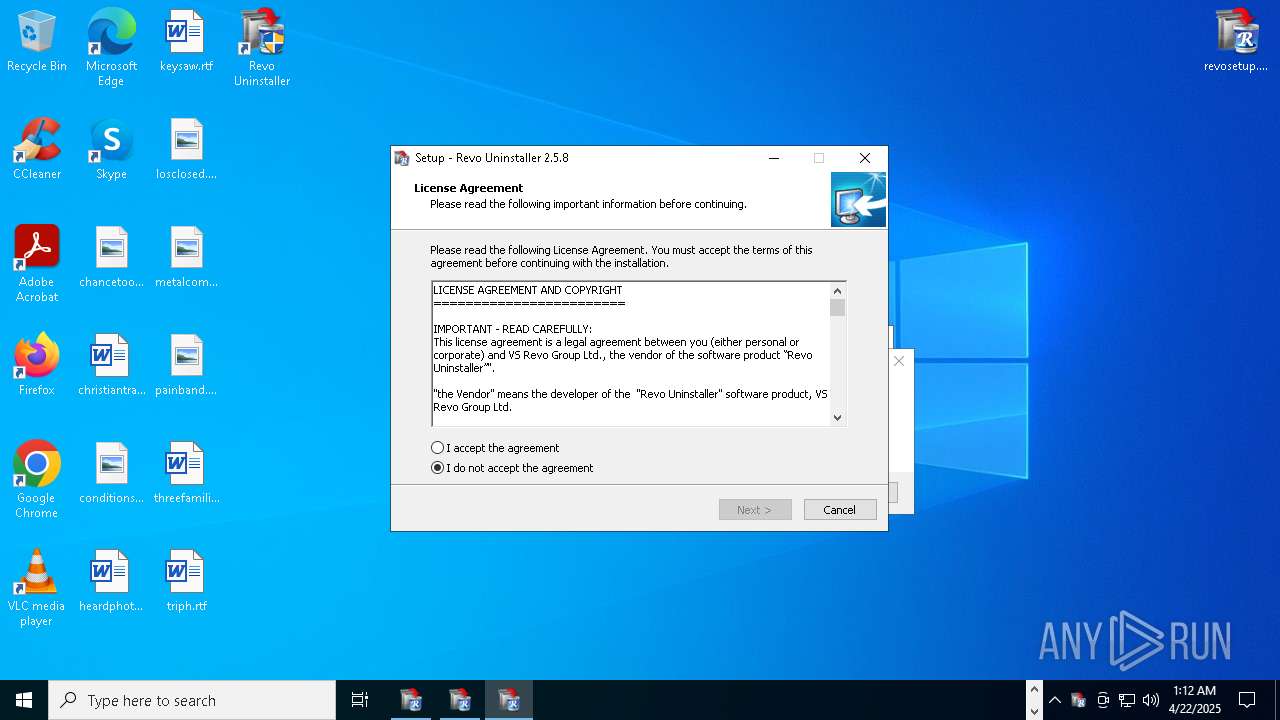The image size is (1280, 720).
Task: Select the heardphot document file
Action: (111, 582)
